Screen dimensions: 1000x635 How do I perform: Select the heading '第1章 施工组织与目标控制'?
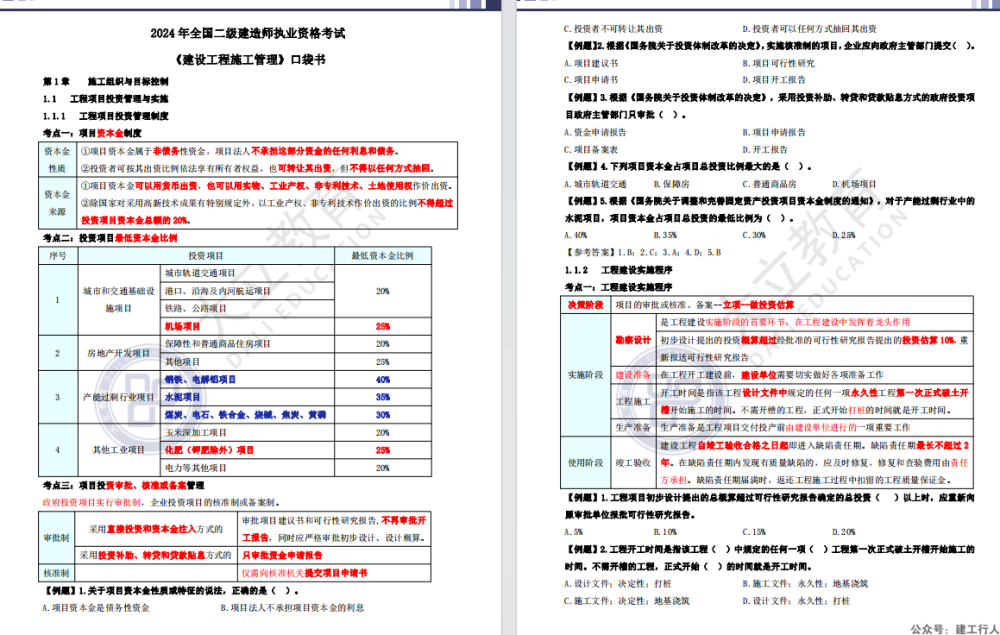point(106,82)
